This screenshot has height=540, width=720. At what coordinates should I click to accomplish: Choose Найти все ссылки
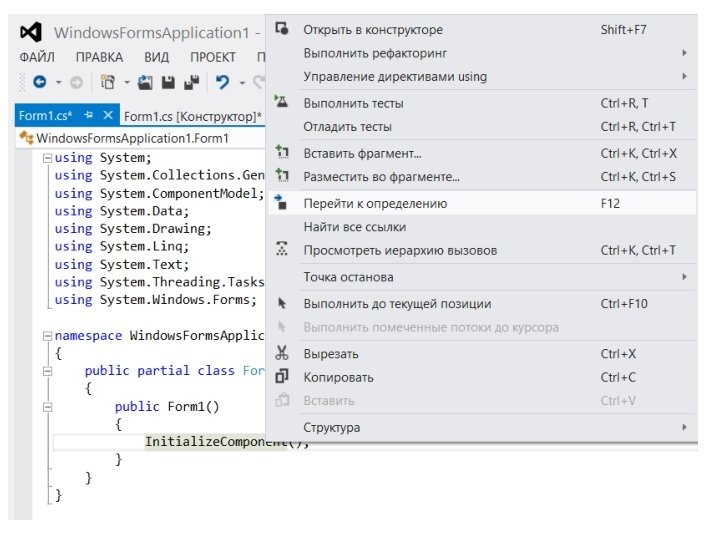pos(481,227)
